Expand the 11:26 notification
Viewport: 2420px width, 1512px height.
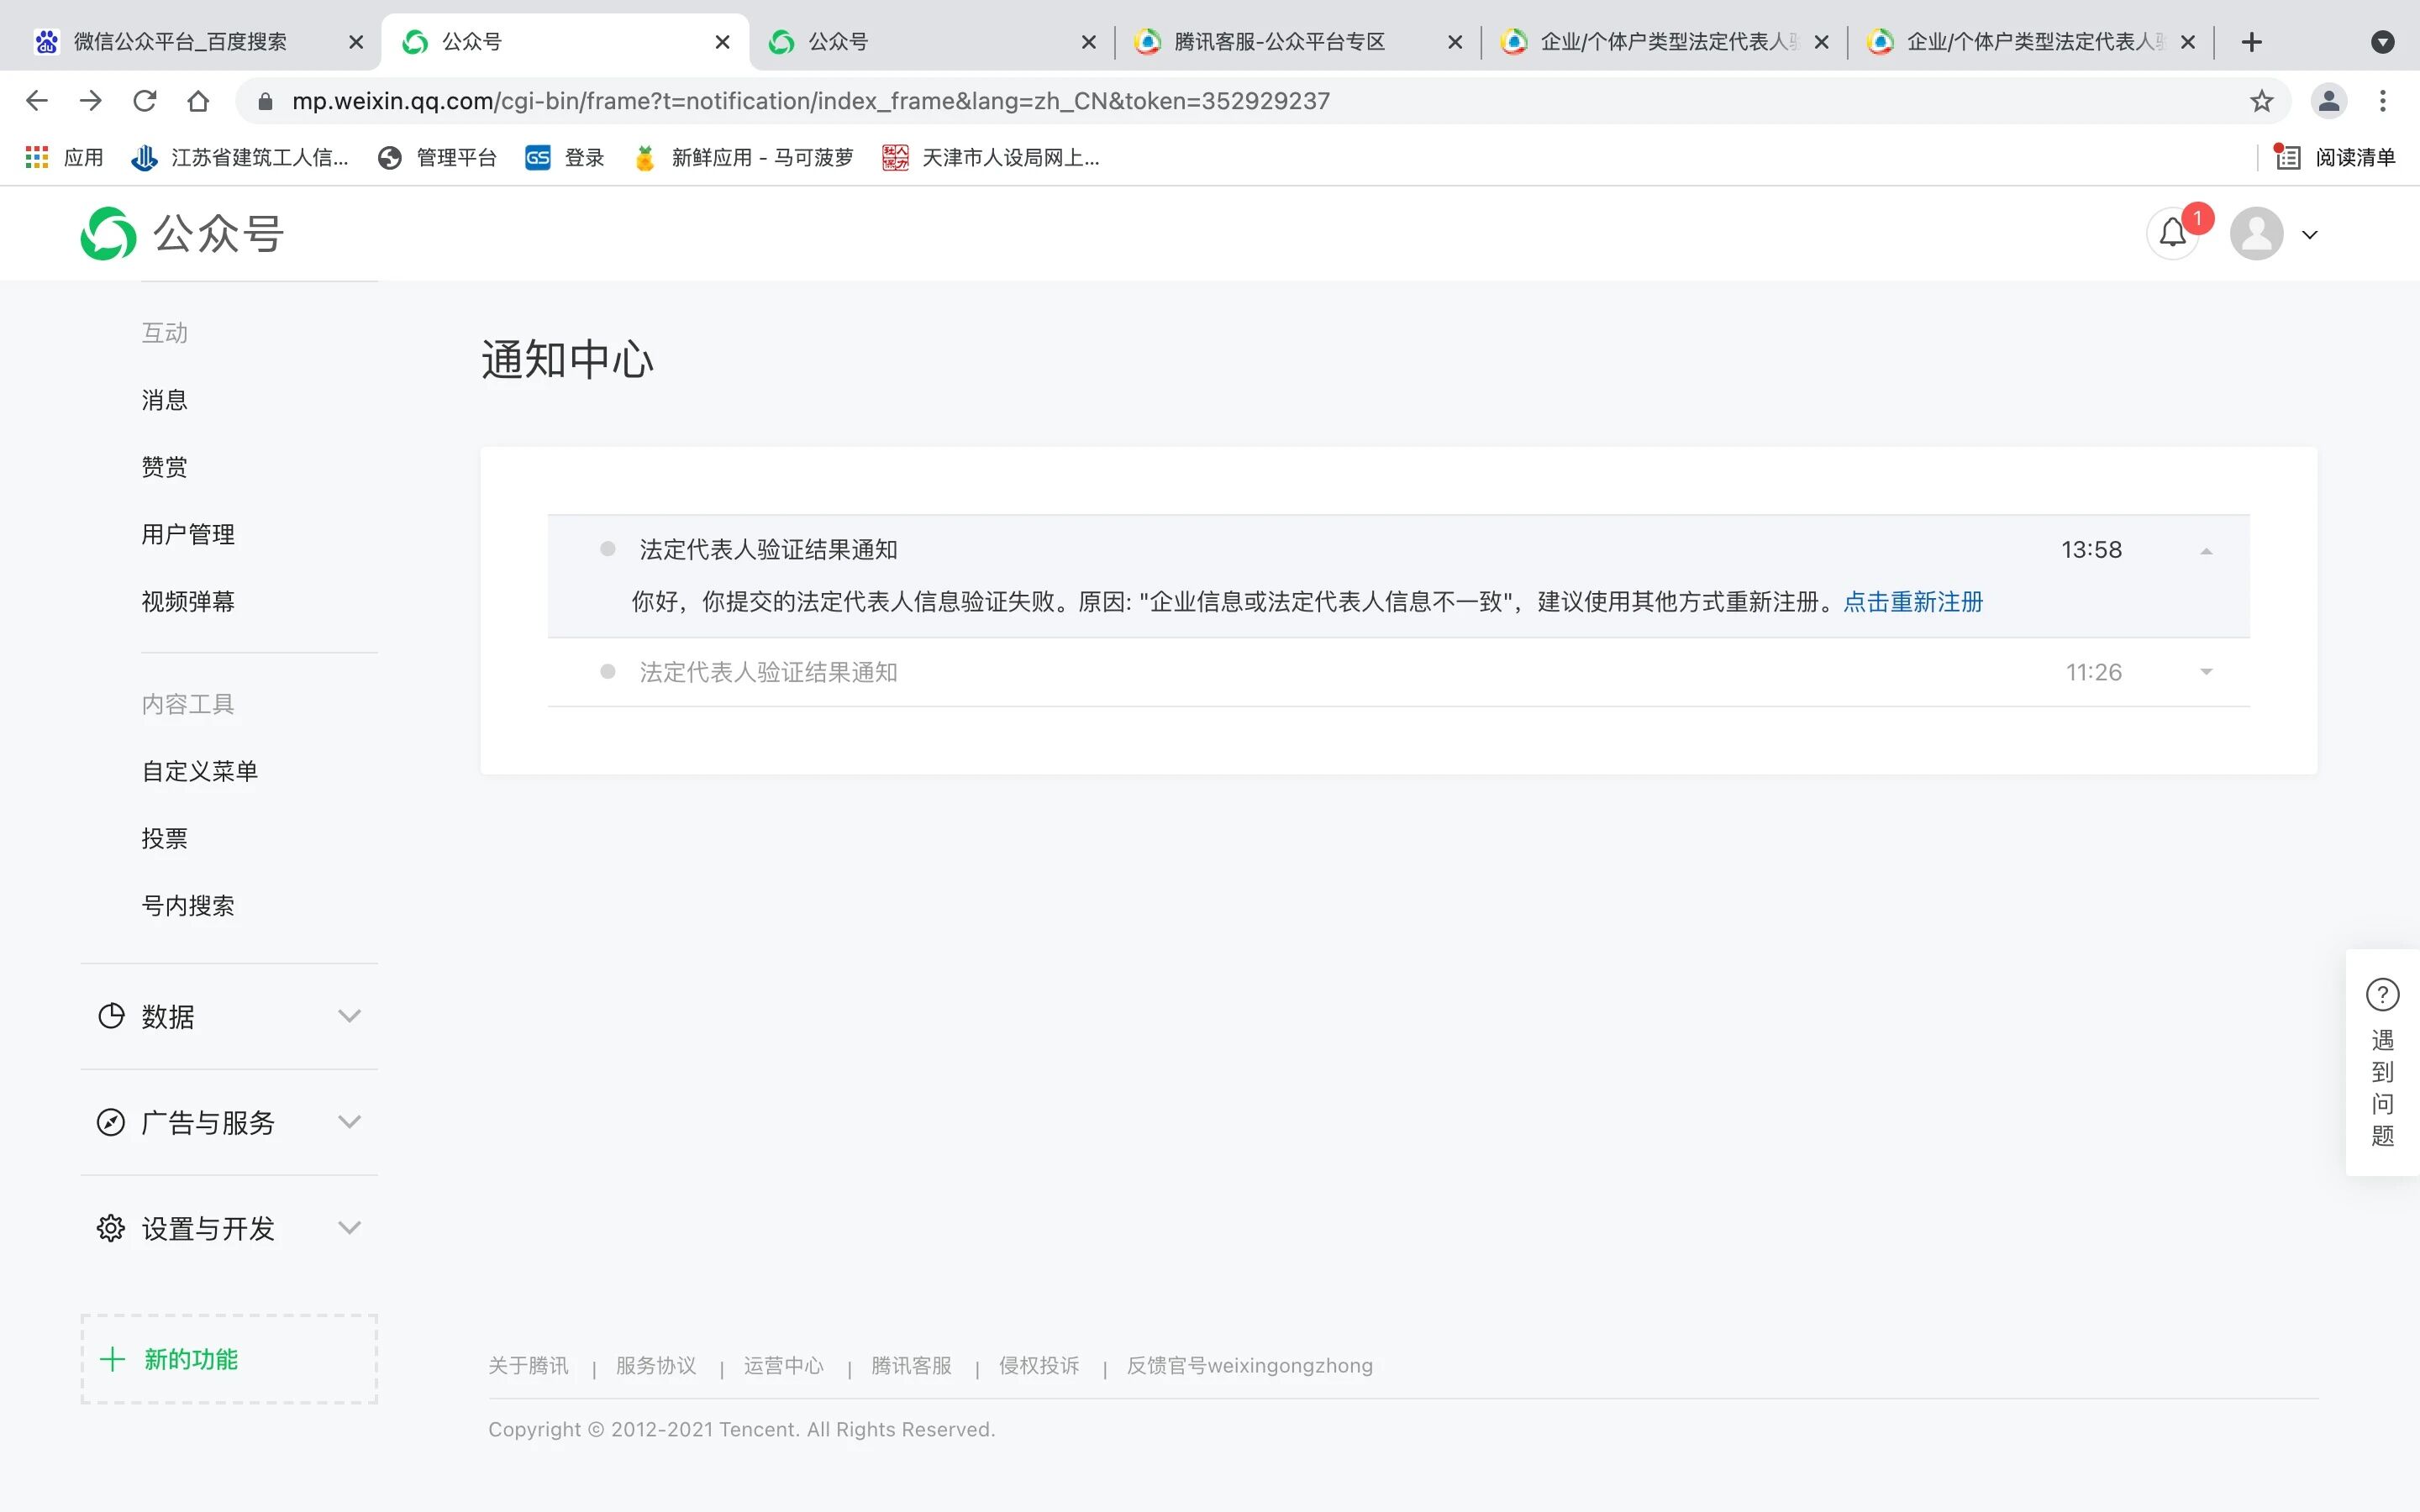coord(2206,672)
